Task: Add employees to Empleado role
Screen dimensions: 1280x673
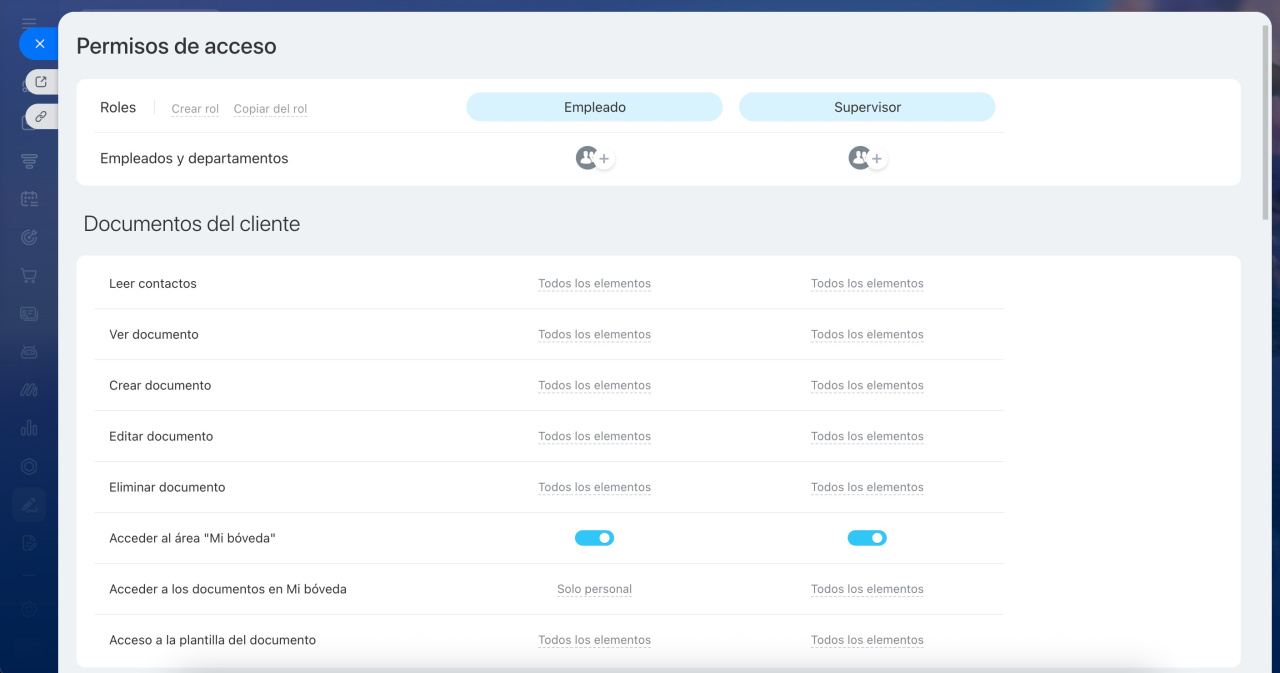Action: [604, 159]
